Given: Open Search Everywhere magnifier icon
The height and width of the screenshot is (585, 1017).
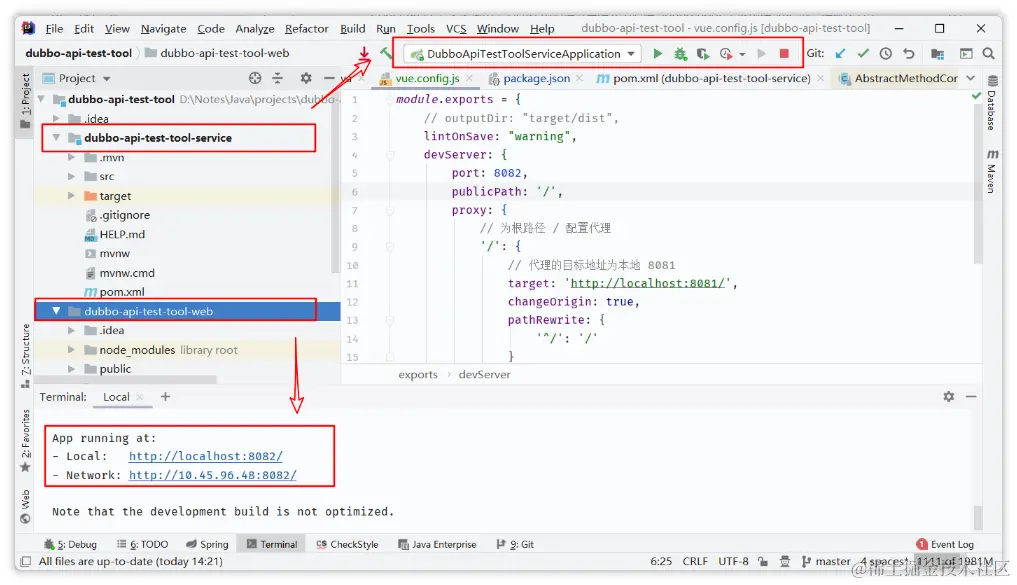Looking at the screenshot, I should (x=988, y=54).
